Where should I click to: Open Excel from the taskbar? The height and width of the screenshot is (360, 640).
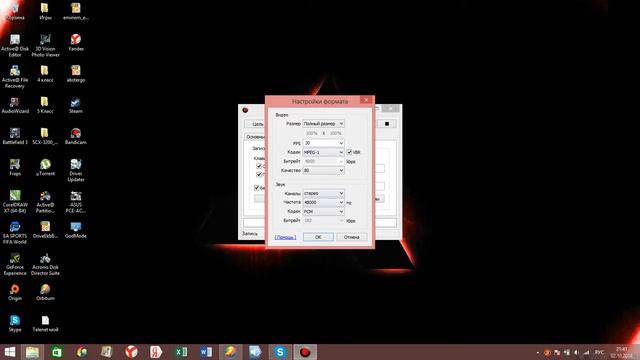click(x=181, y=352)
